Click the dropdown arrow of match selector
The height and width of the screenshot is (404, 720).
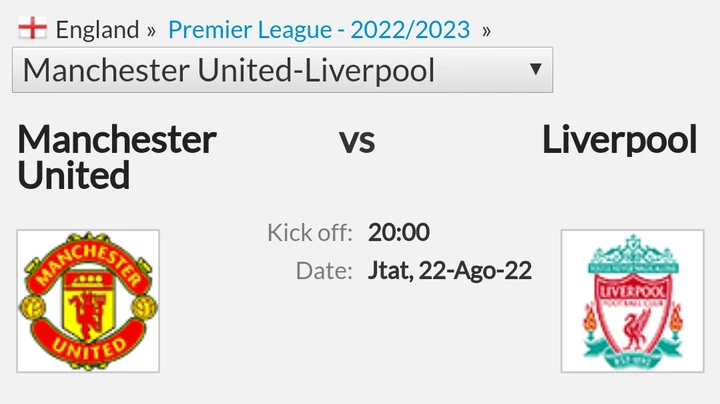(535, 70)
